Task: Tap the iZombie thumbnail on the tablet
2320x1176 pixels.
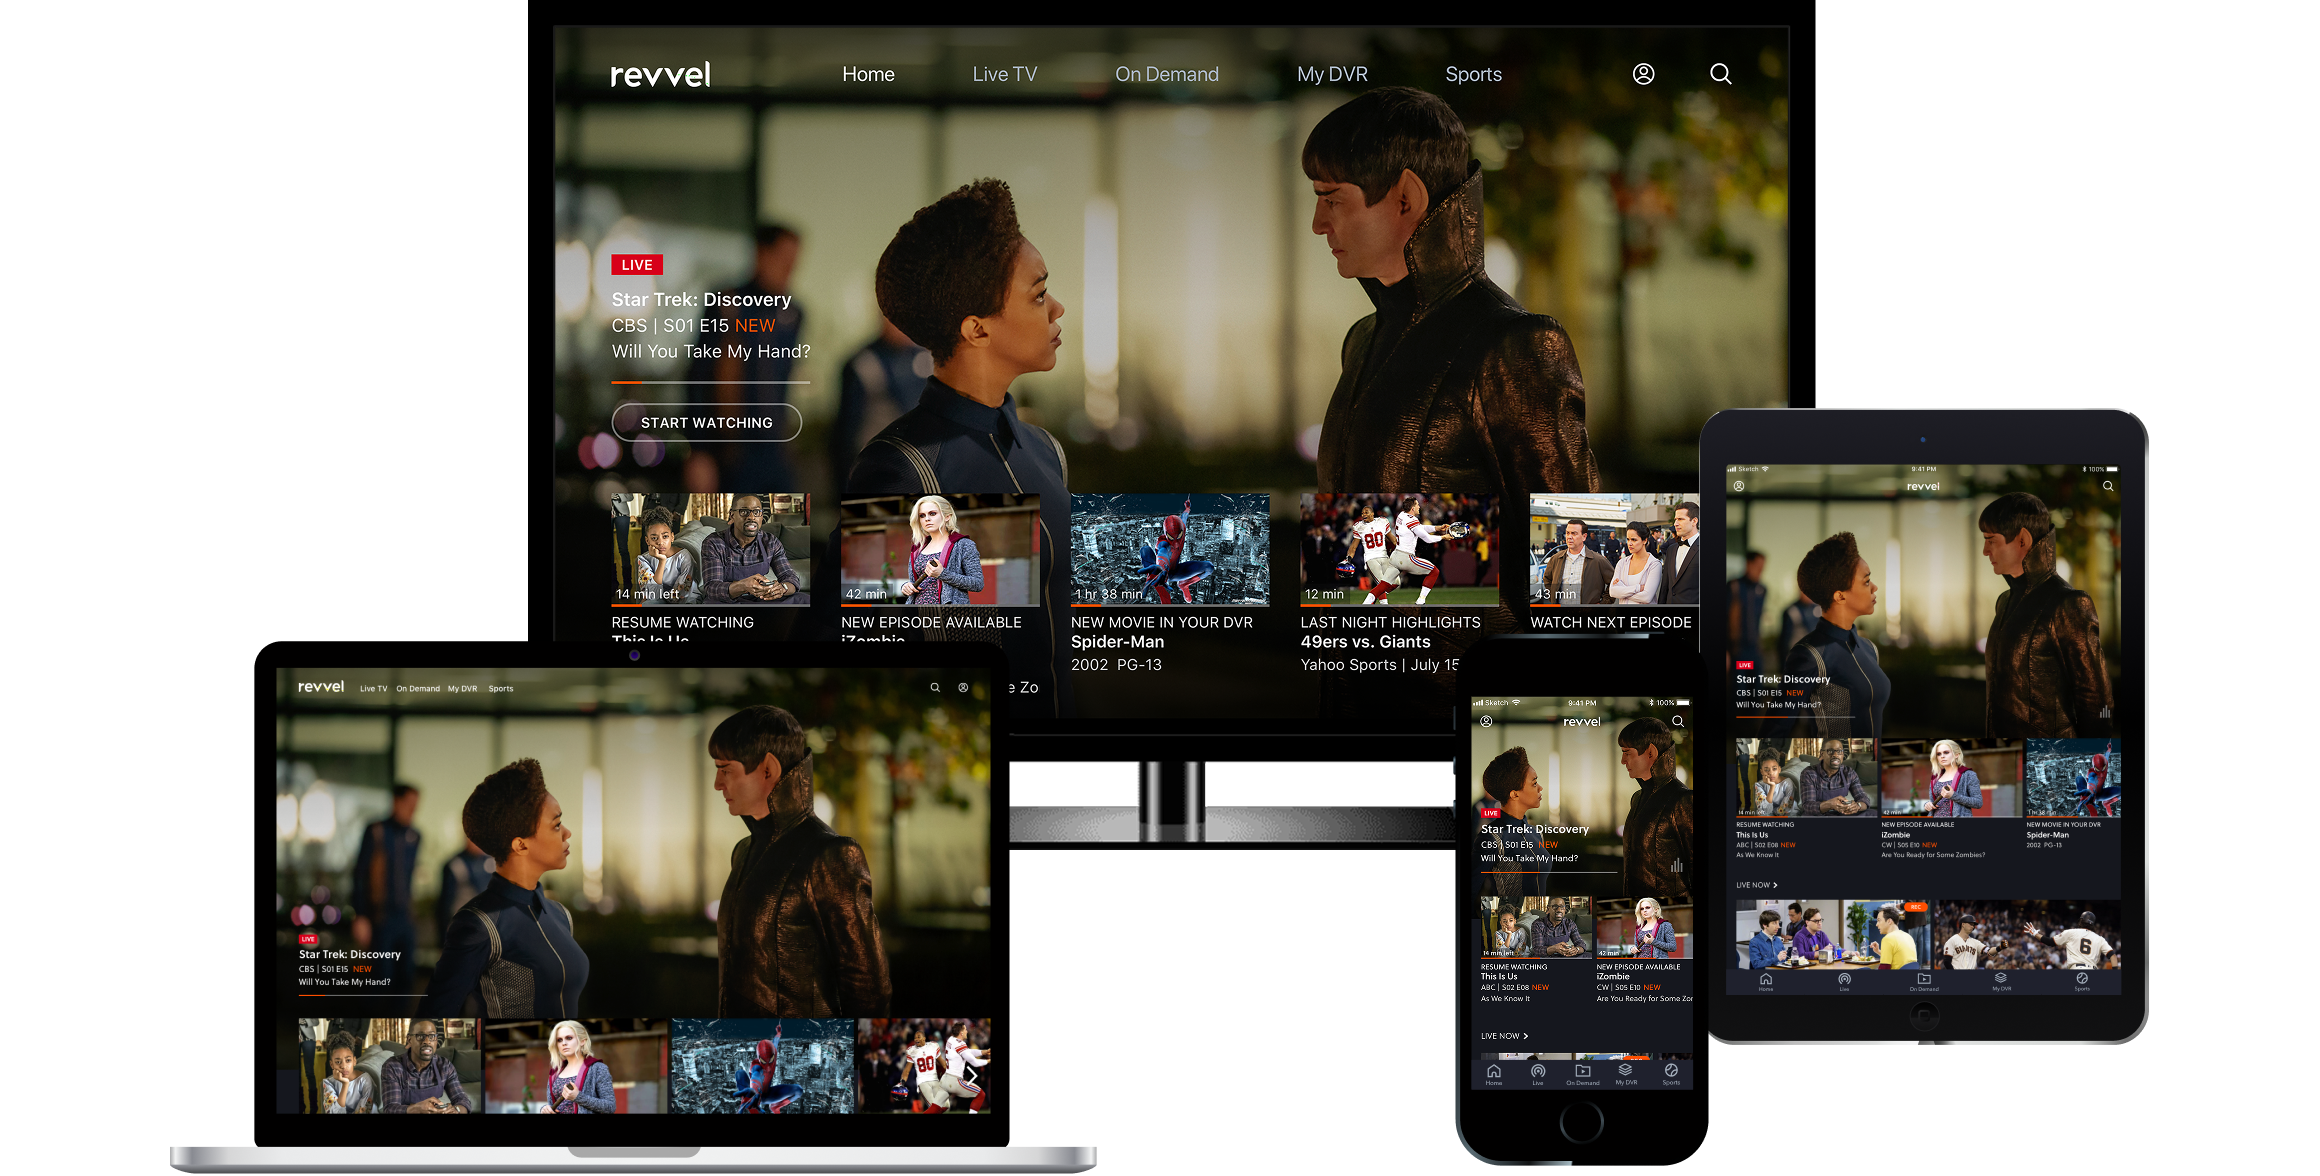Action: point(1951,778)
